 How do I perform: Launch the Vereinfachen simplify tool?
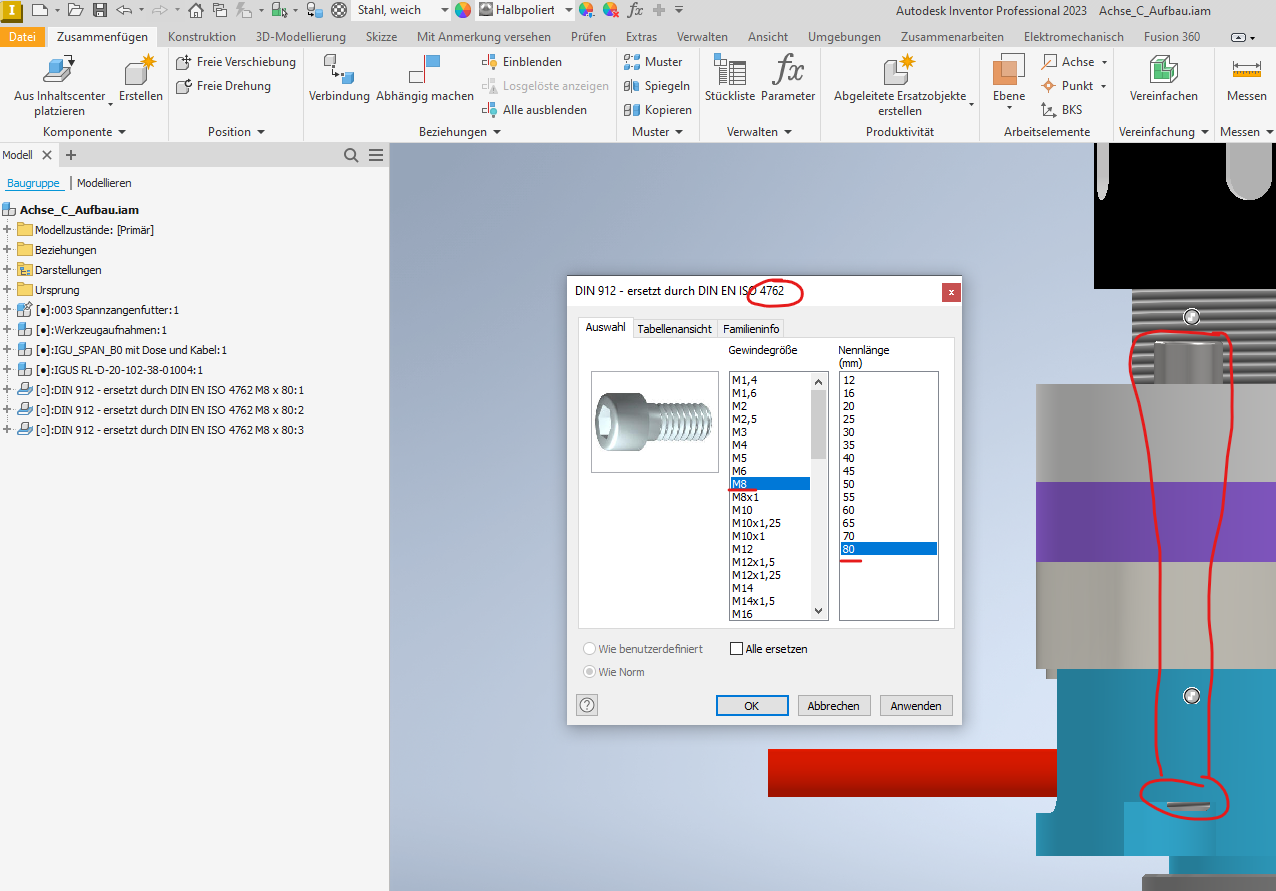point(1164,80)
